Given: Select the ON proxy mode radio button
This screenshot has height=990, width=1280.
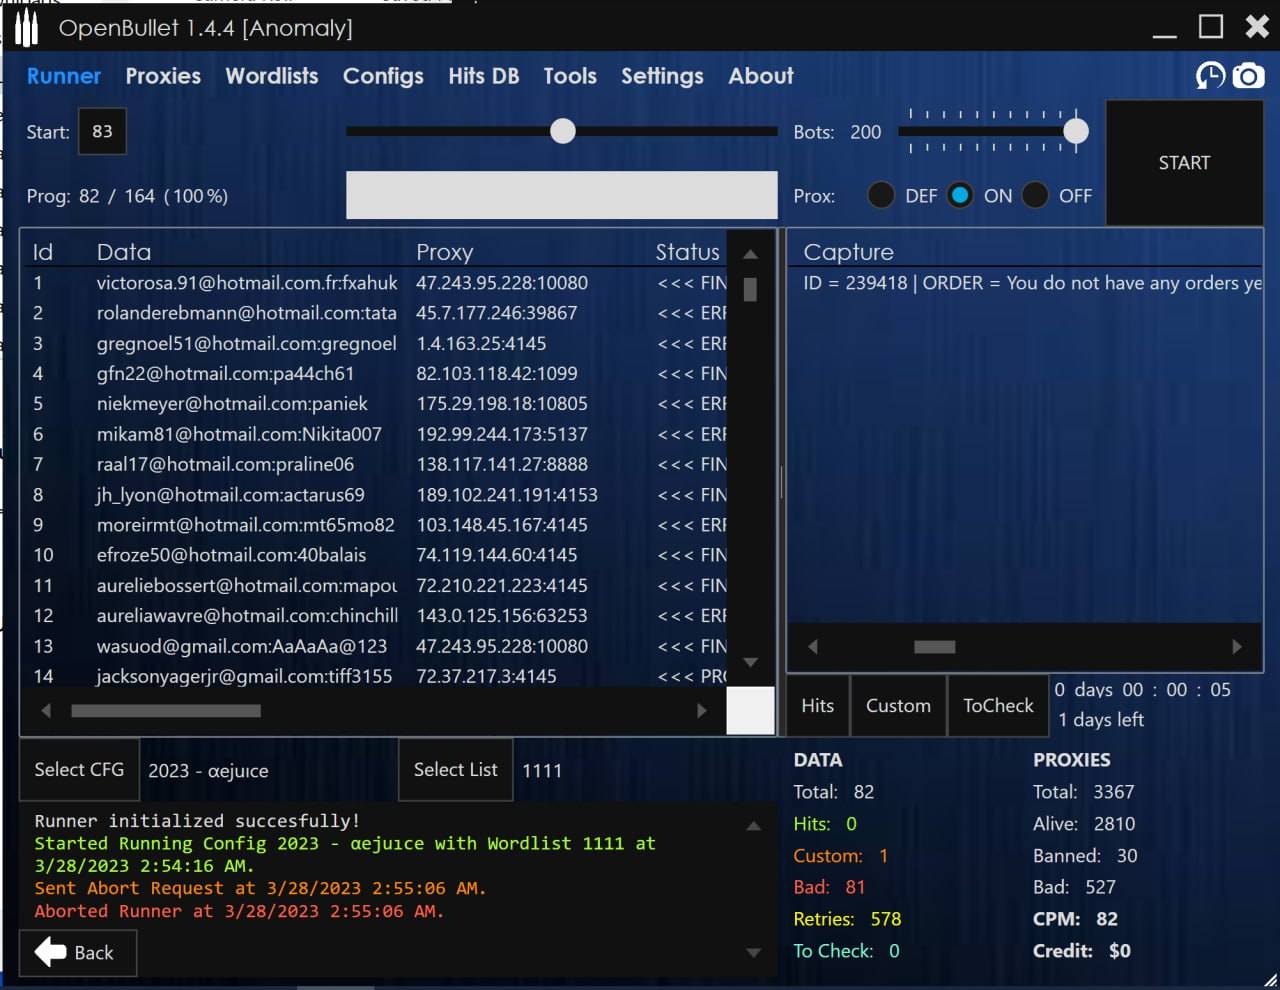Looking at the screenshot, I should click(960, 195).
